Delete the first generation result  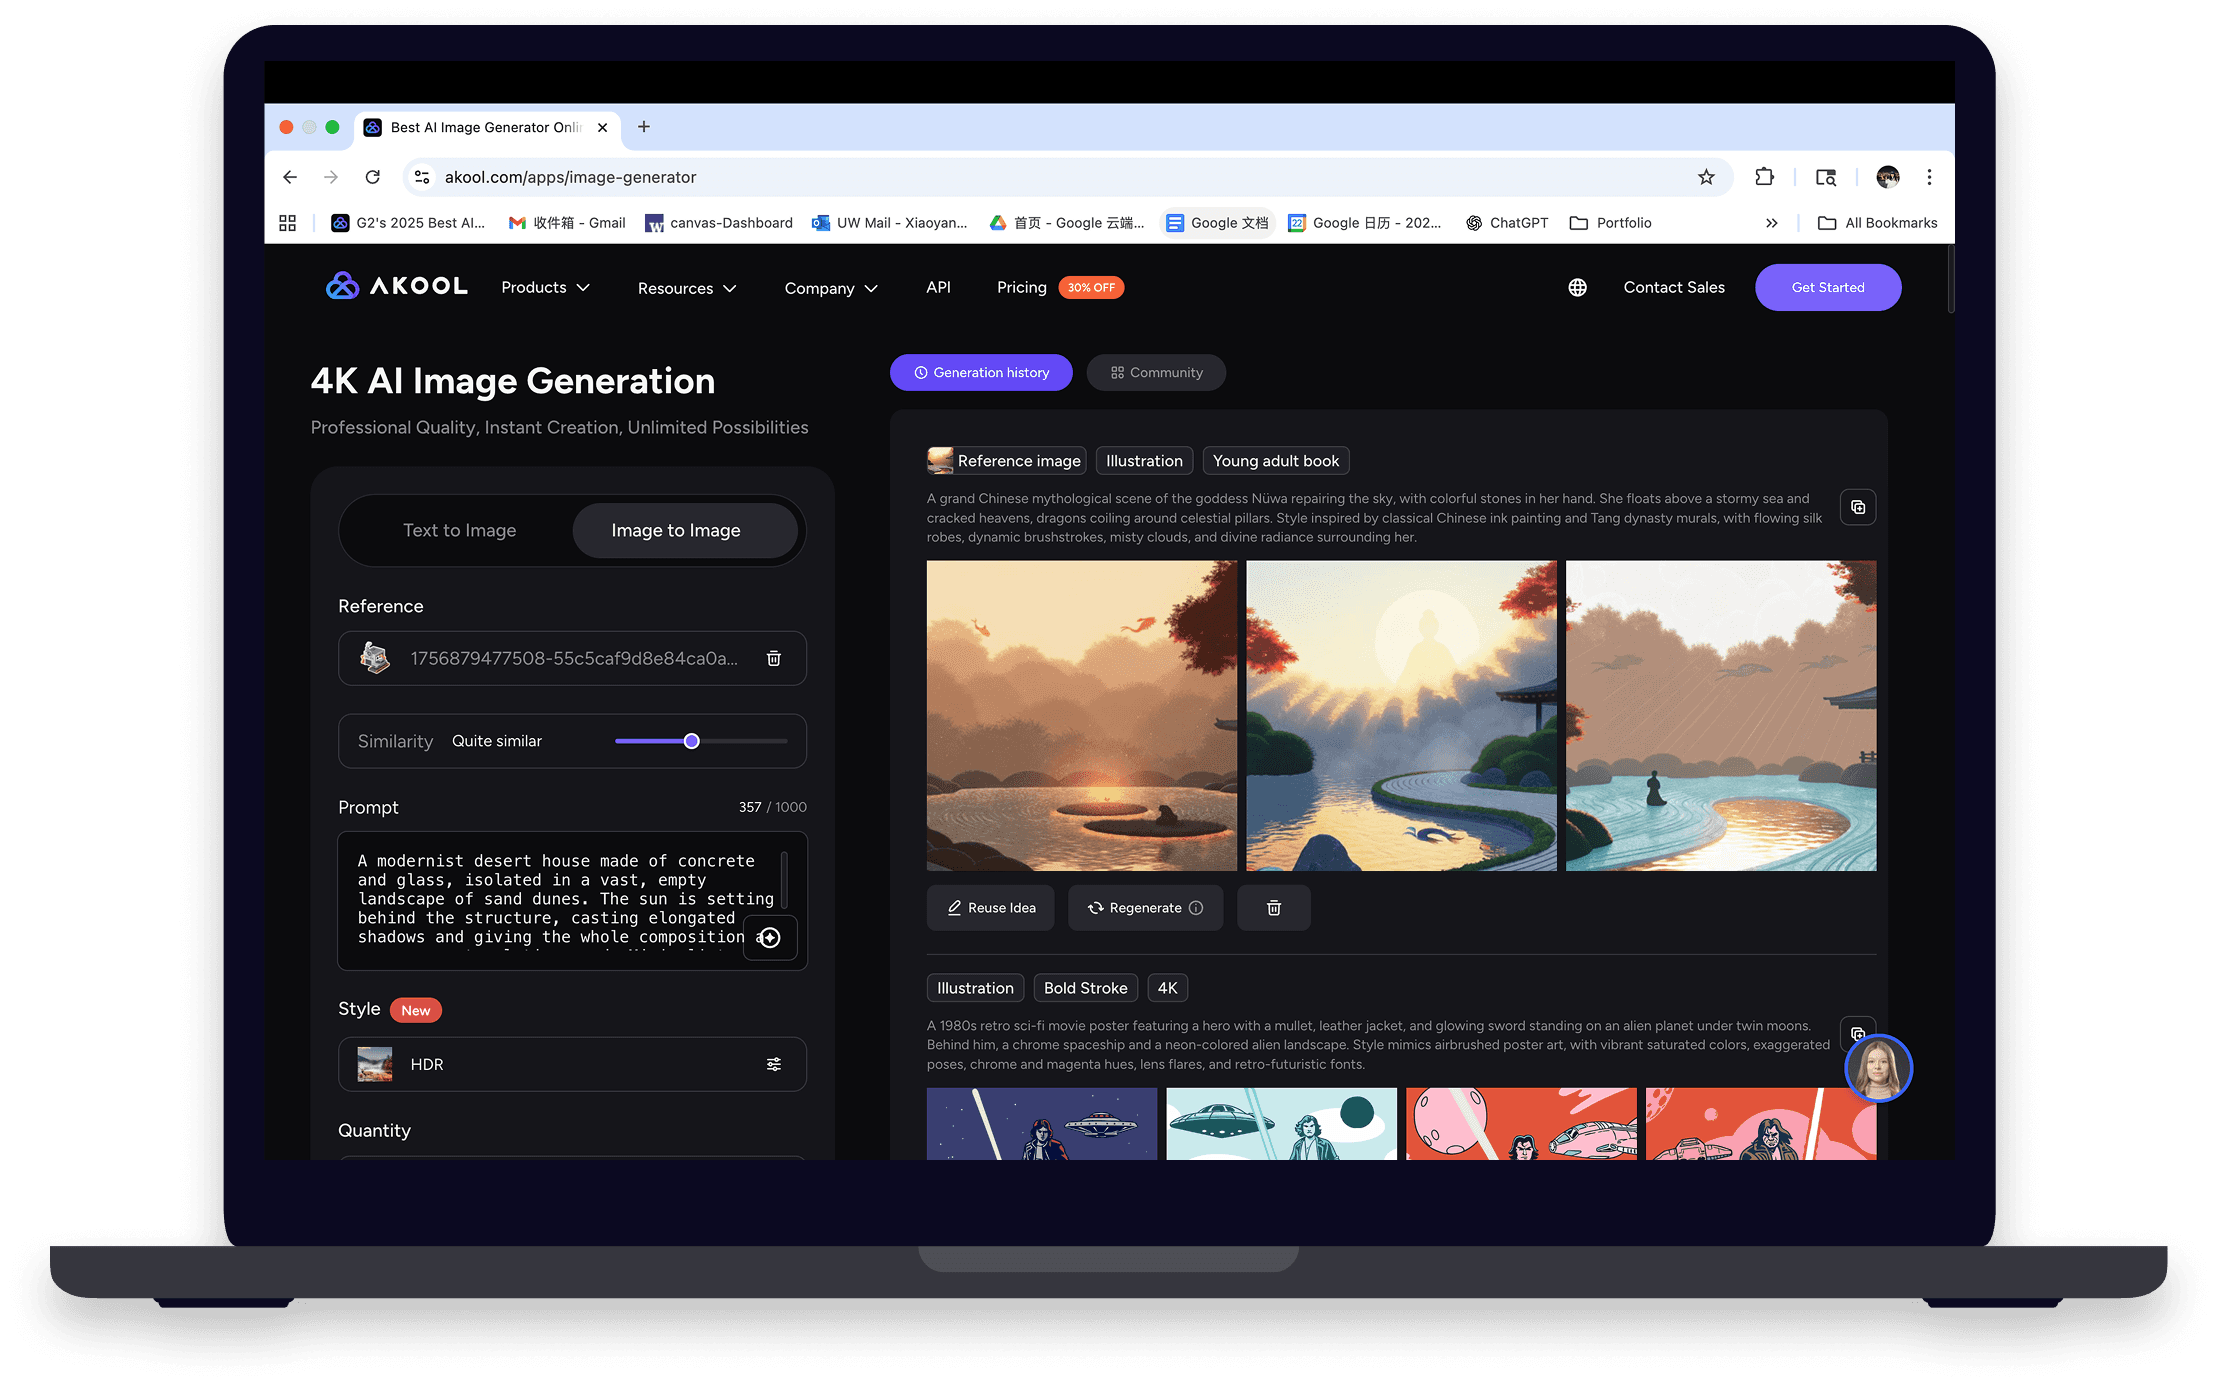(1273, 908)
